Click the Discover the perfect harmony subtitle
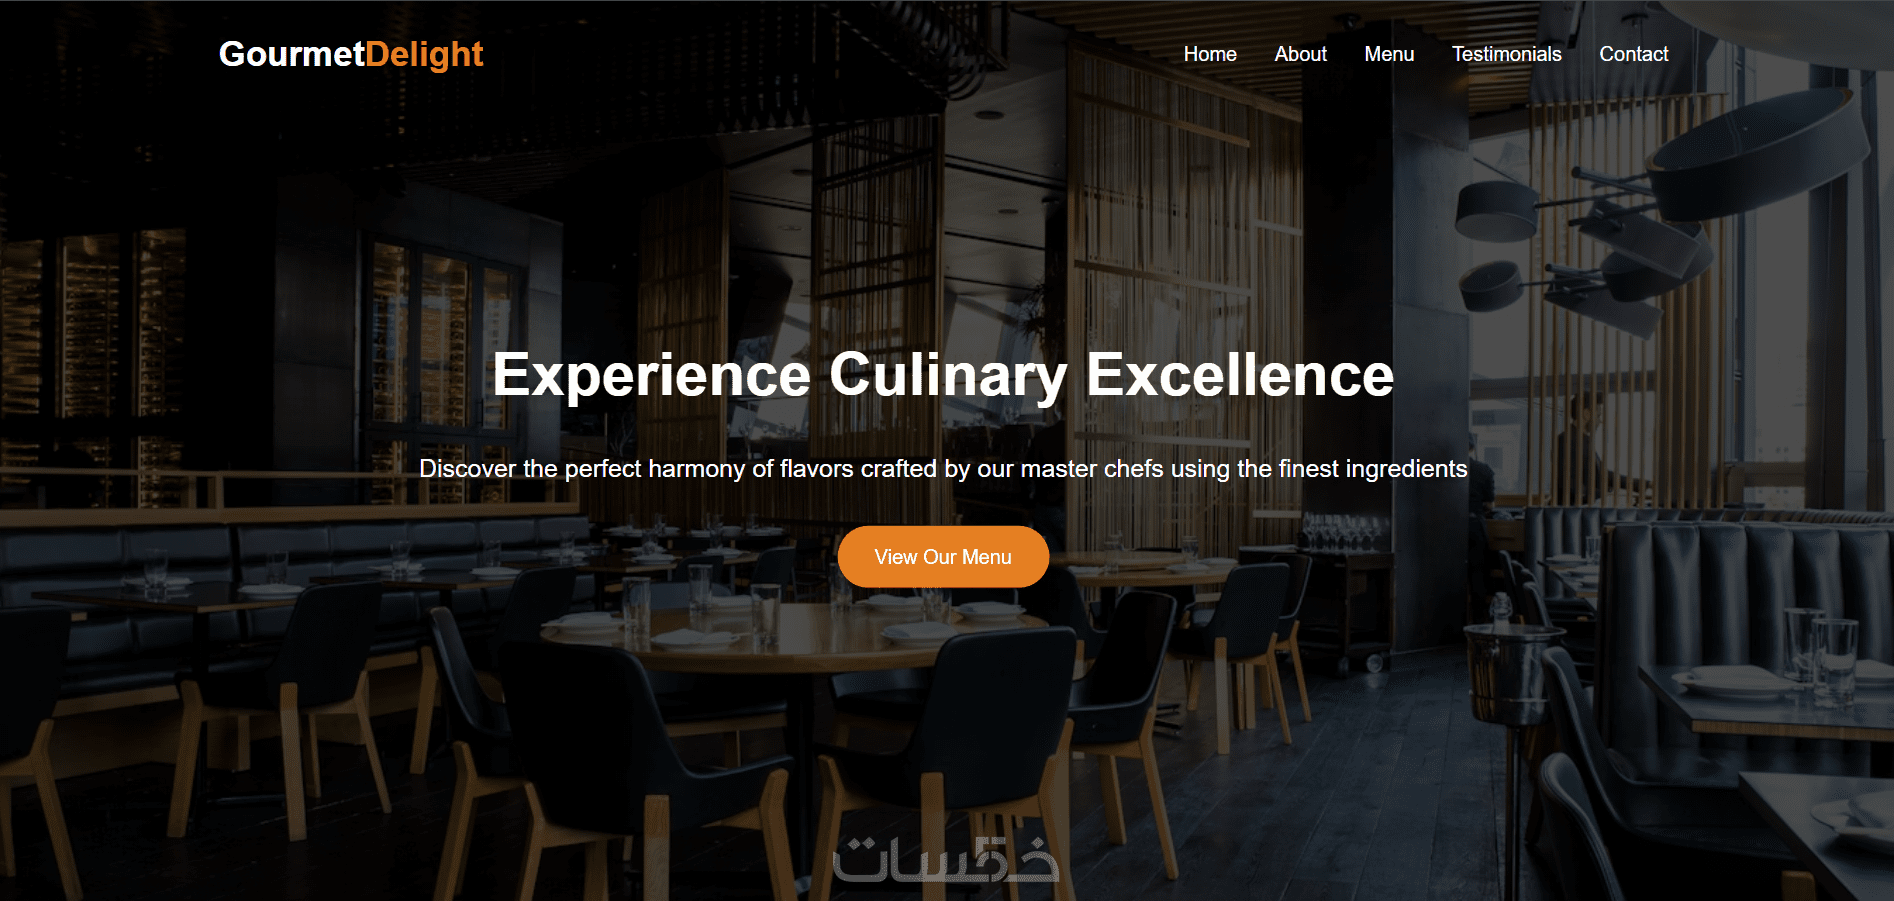Image resolution: width=1894 pixels, height=901 pixels. [x=943, y=469]
